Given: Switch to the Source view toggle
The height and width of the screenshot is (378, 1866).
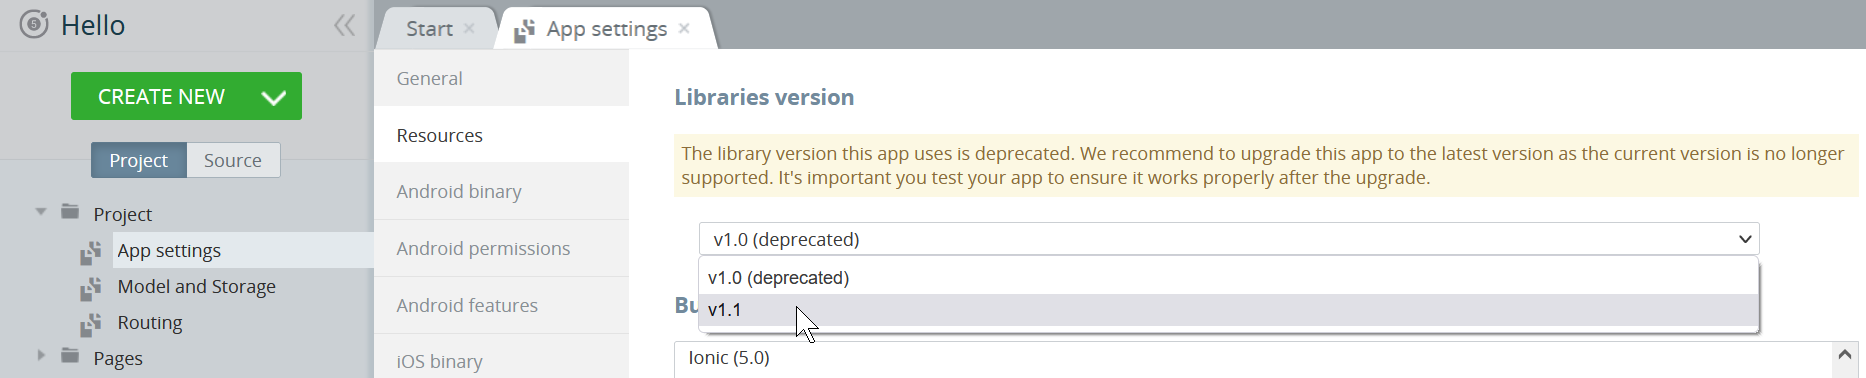Looking at the screenshot, I should click(x=233, y=160).
